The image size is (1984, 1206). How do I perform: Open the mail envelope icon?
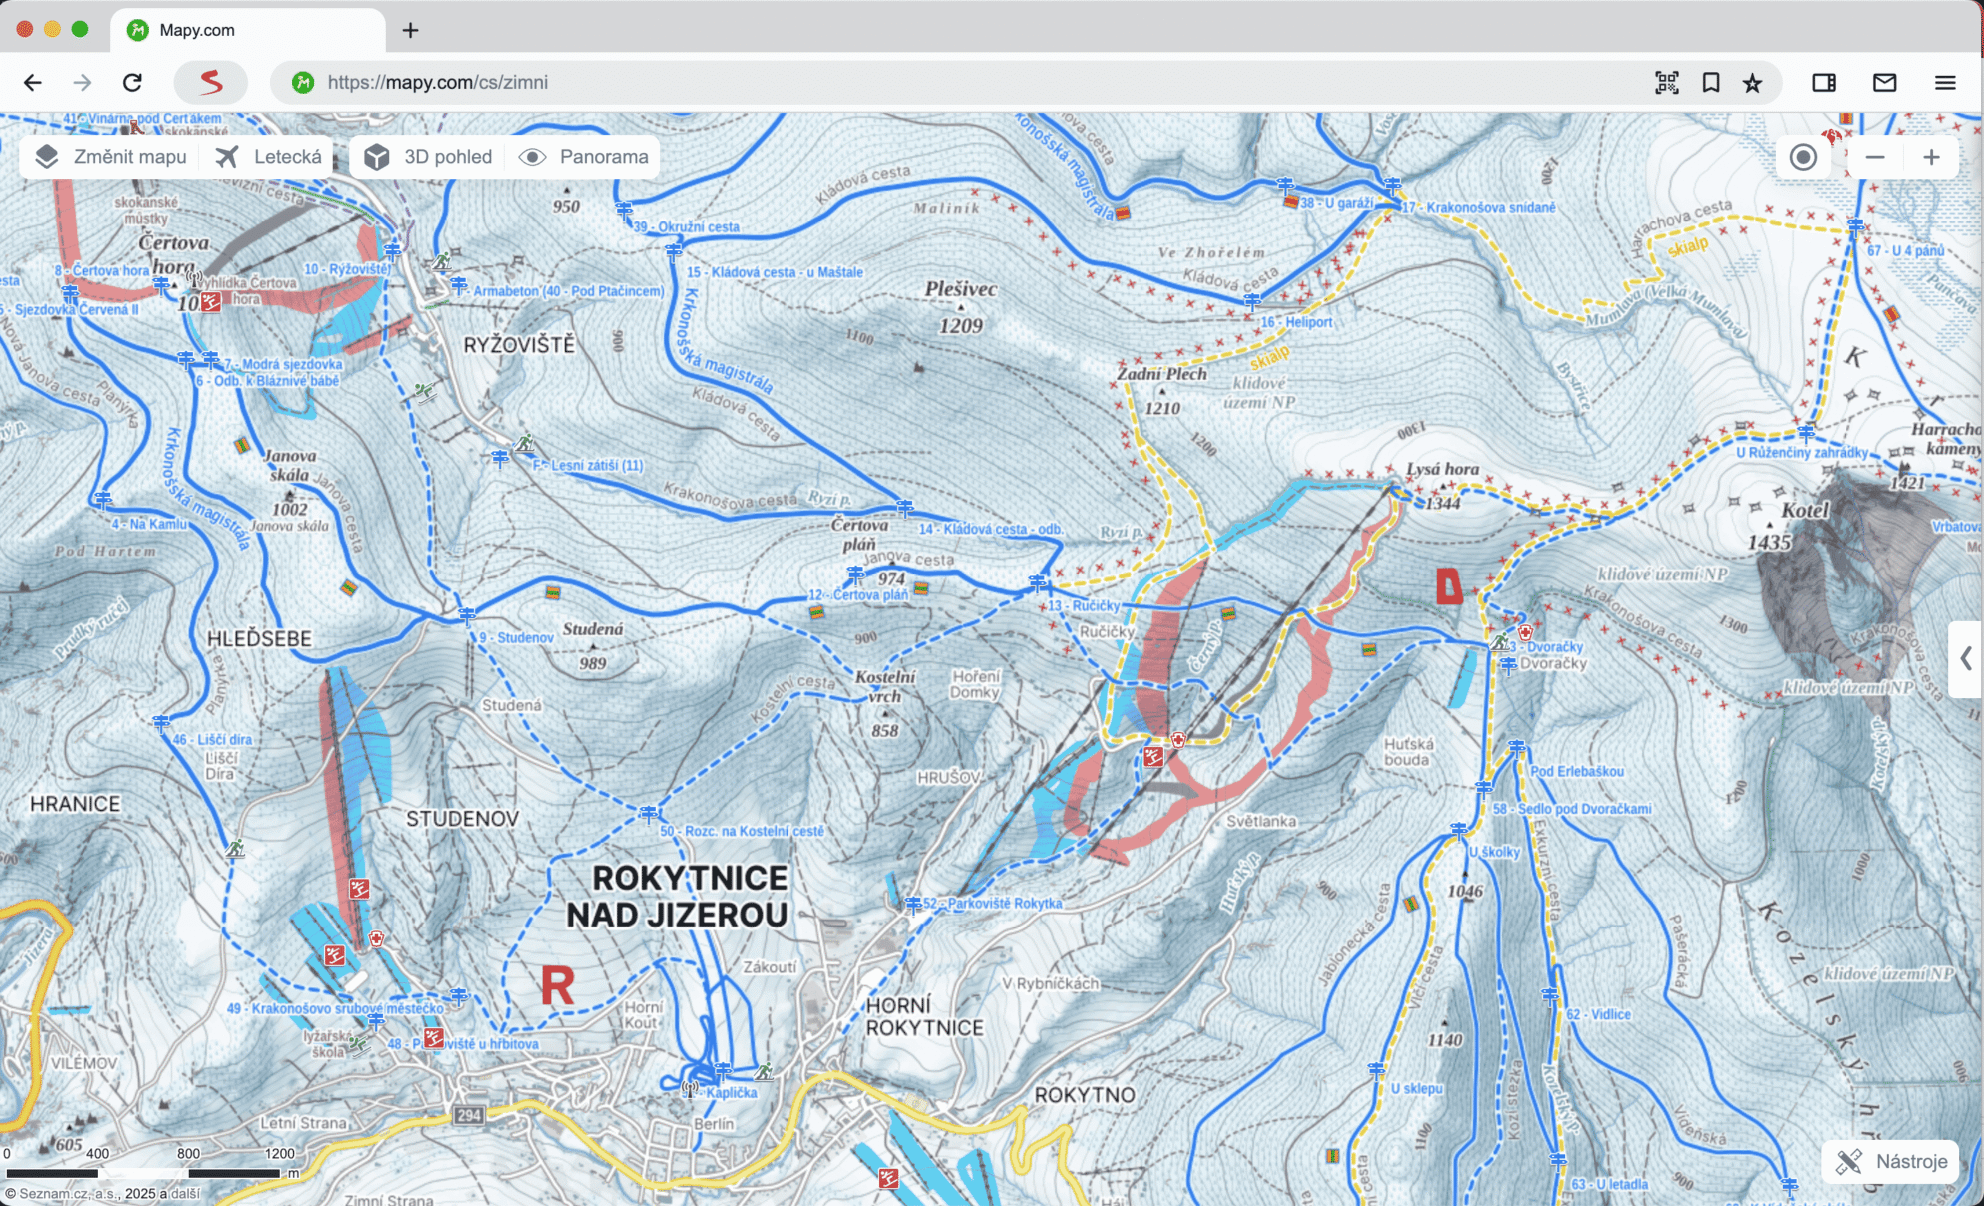[x=1884, y=83]
